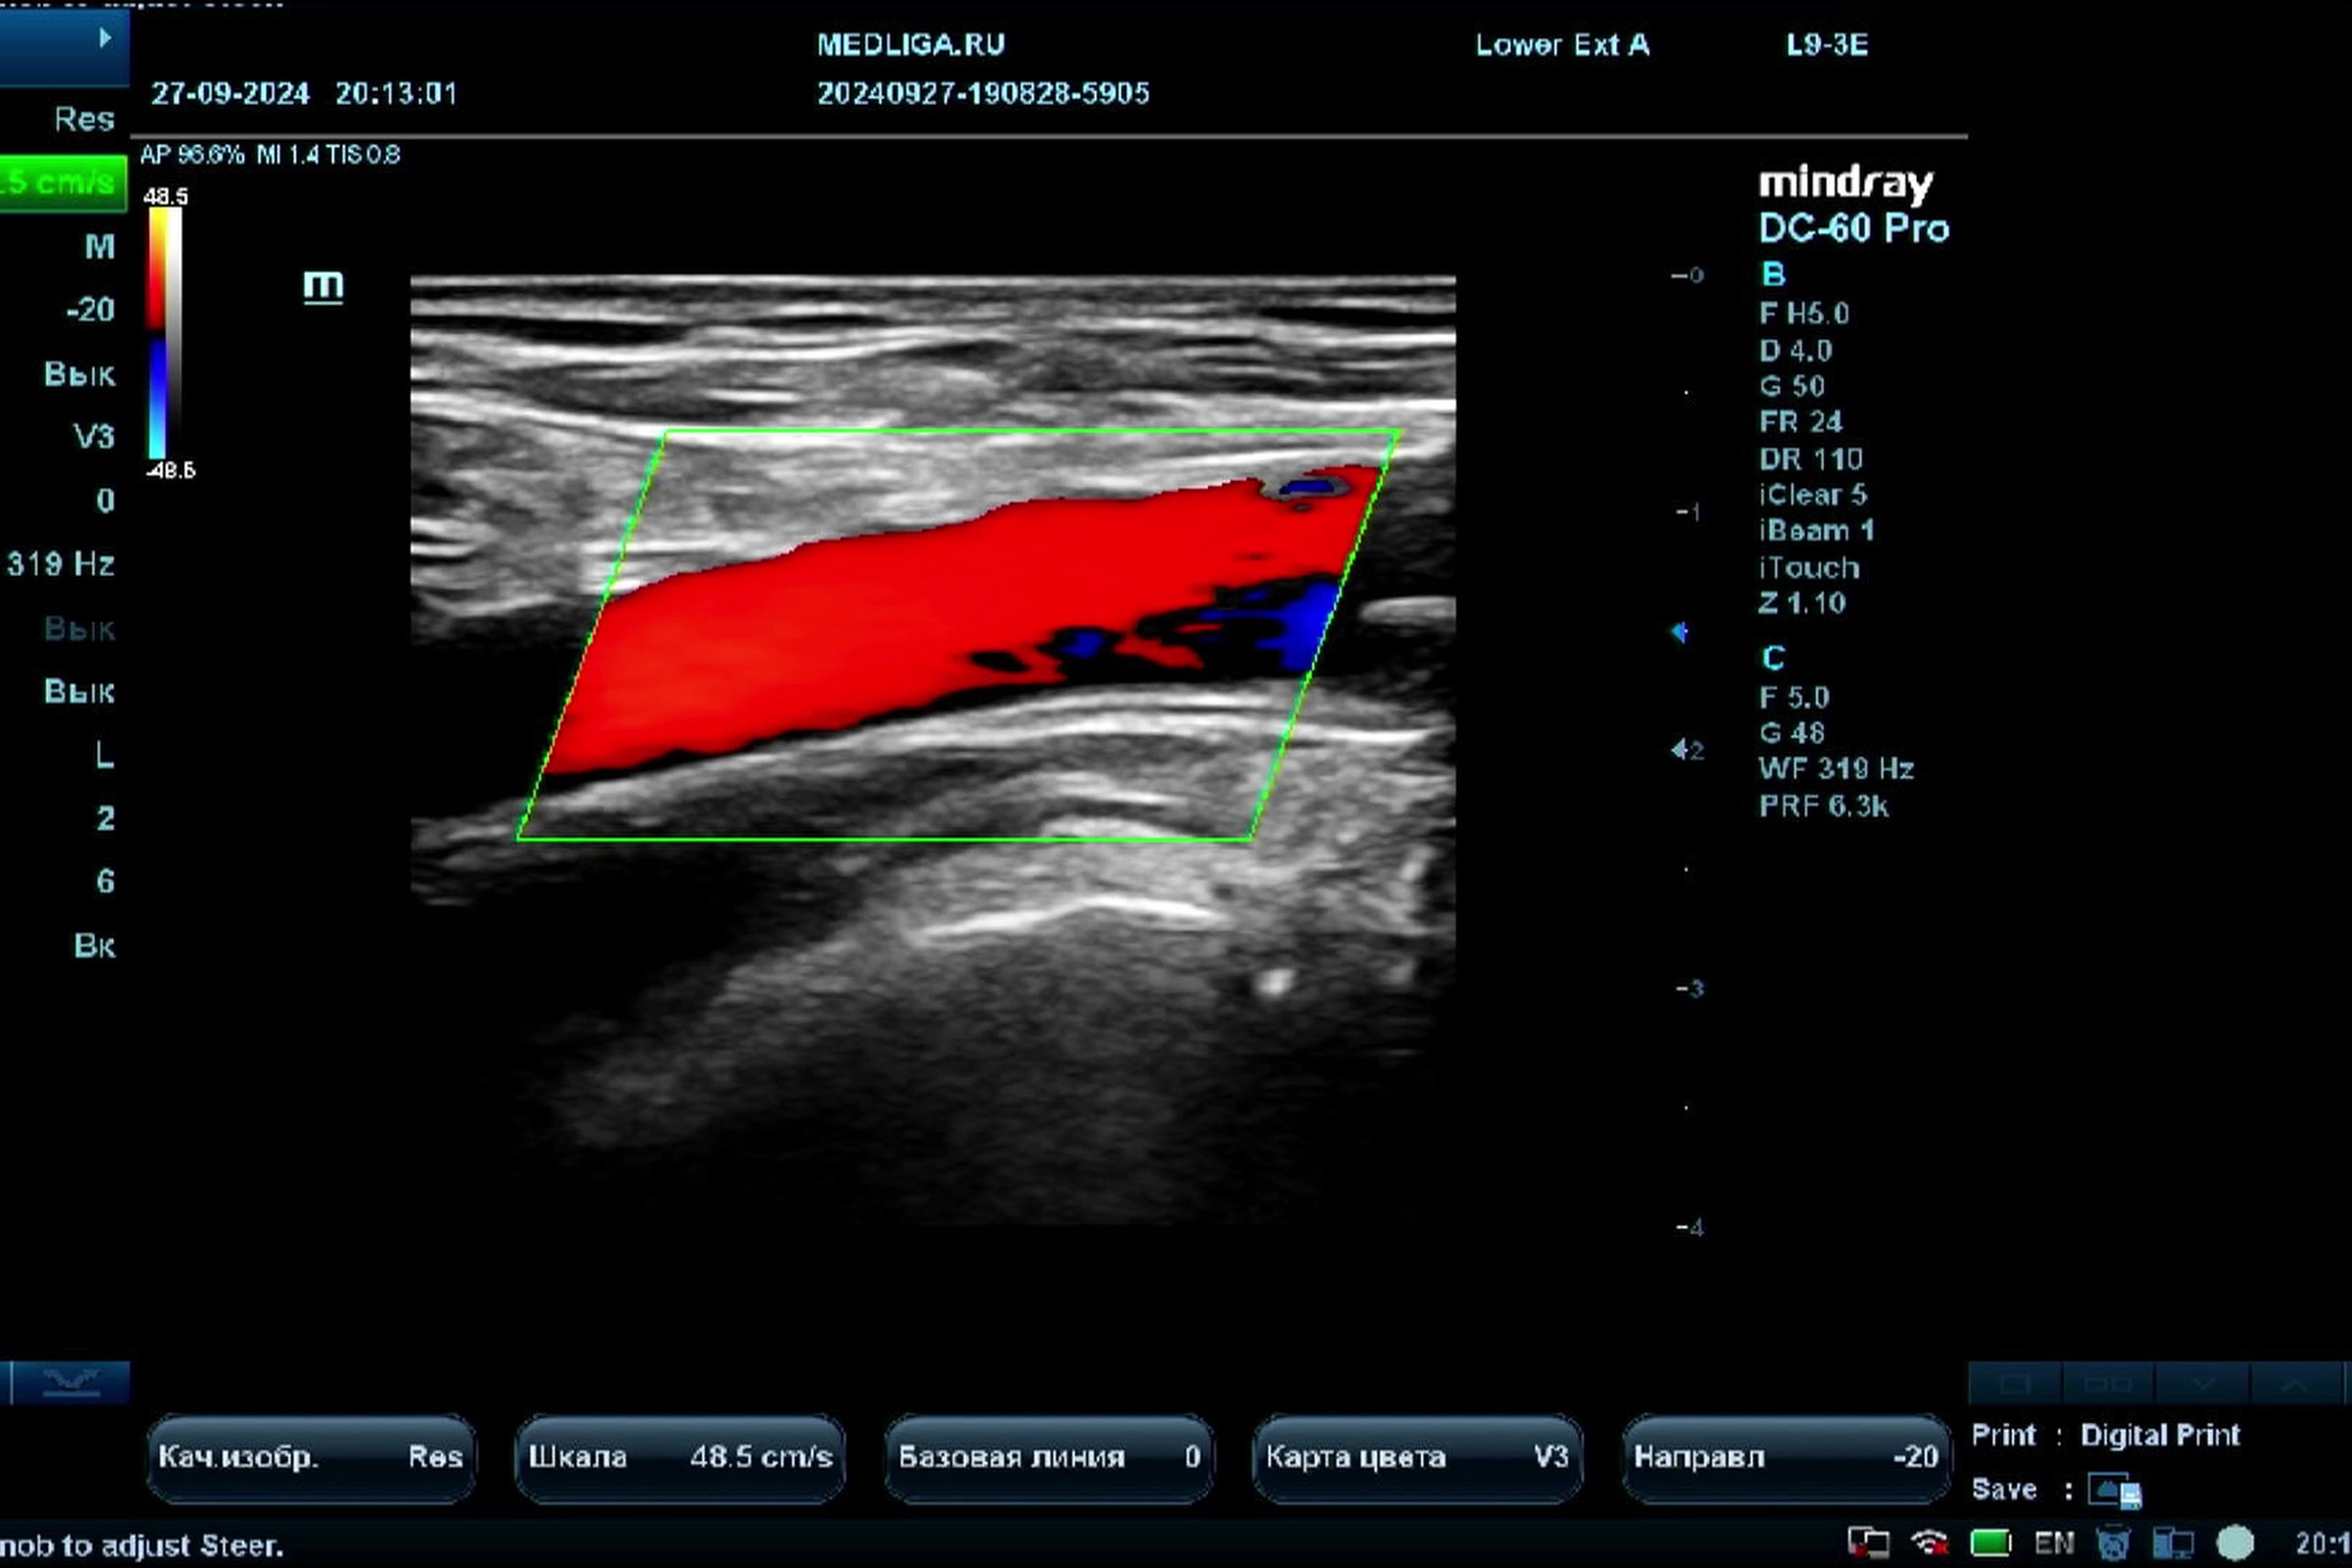Image resolution: width=2352 pixels, height=1568 pixels.
Task: Click the underlined 'm' probe orientation mark
Action: [323, 287]
